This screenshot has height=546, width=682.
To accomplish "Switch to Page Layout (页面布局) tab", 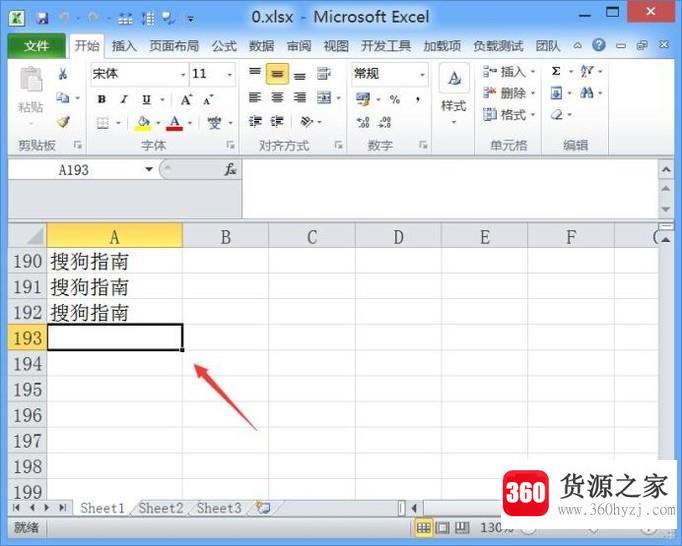I will coord(174,46).
